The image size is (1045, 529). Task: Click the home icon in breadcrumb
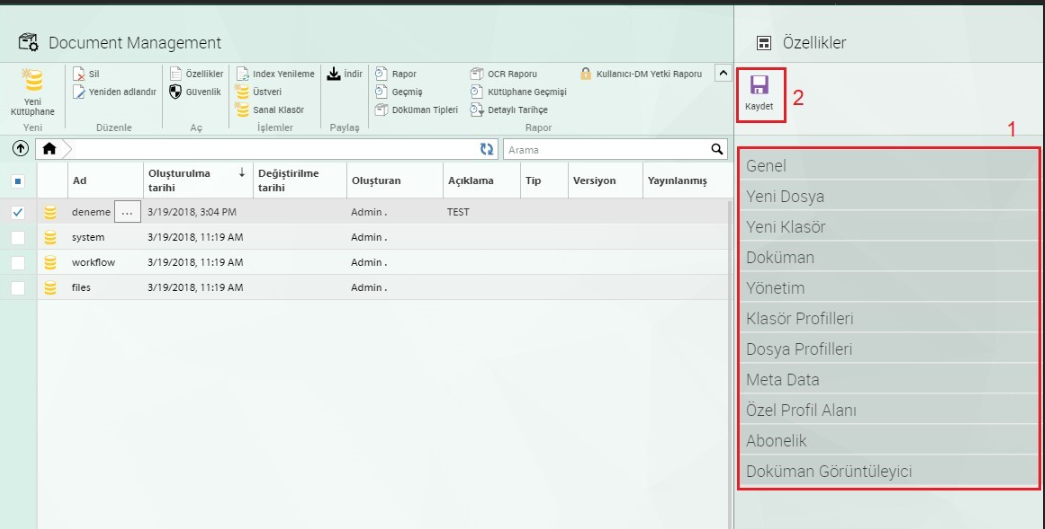tap(49, 149)
